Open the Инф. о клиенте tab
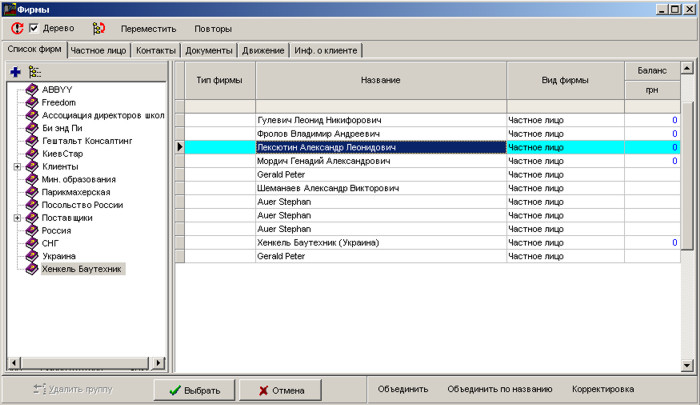 pyautogui.click(x=325, y=50)
